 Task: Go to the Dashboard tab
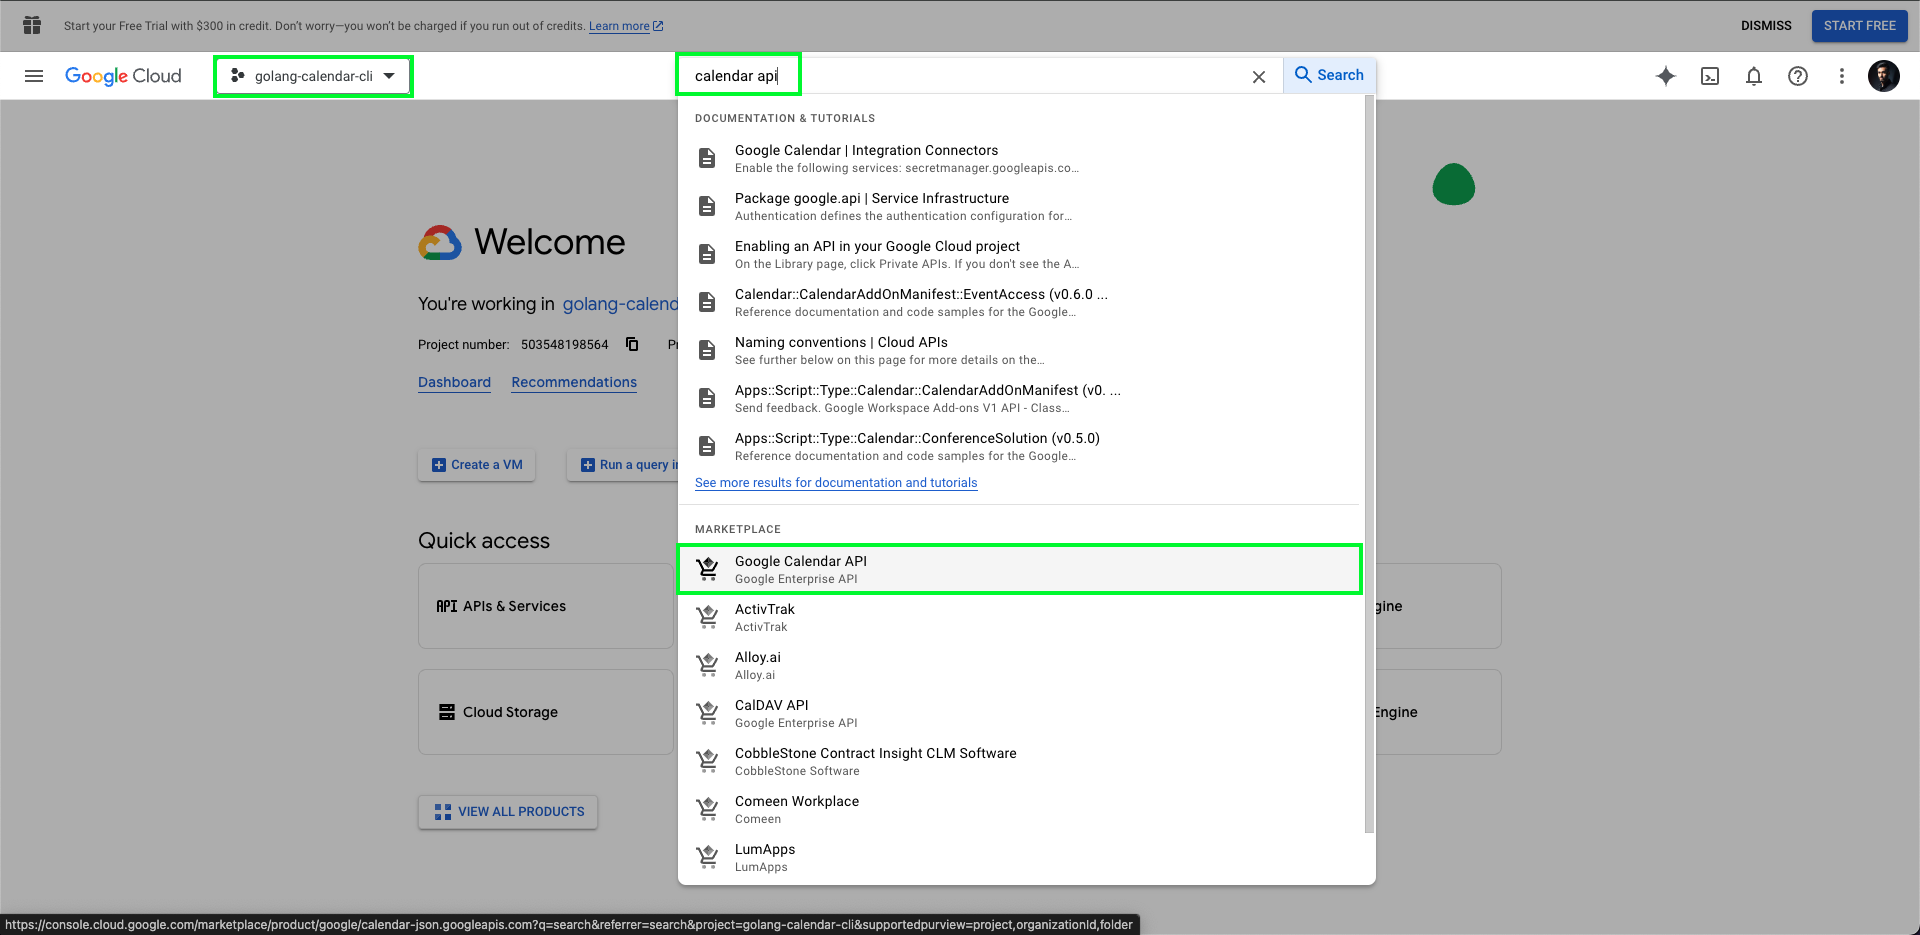pos(454,383)
